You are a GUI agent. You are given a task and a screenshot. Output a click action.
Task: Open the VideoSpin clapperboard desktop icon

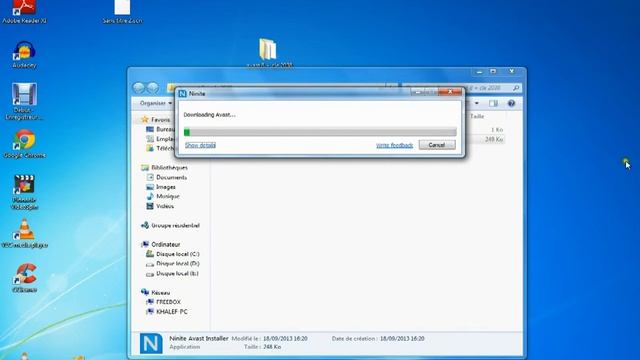point(24,192)
